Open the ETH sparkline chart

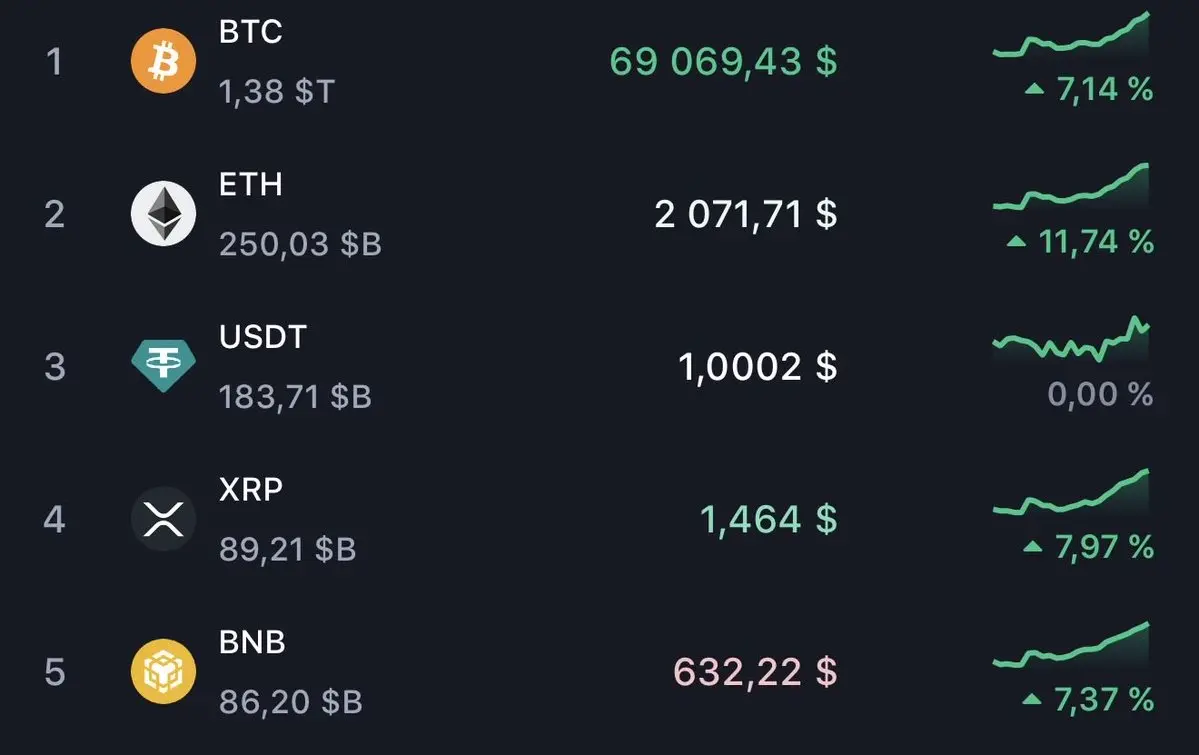click(1071, 187)
